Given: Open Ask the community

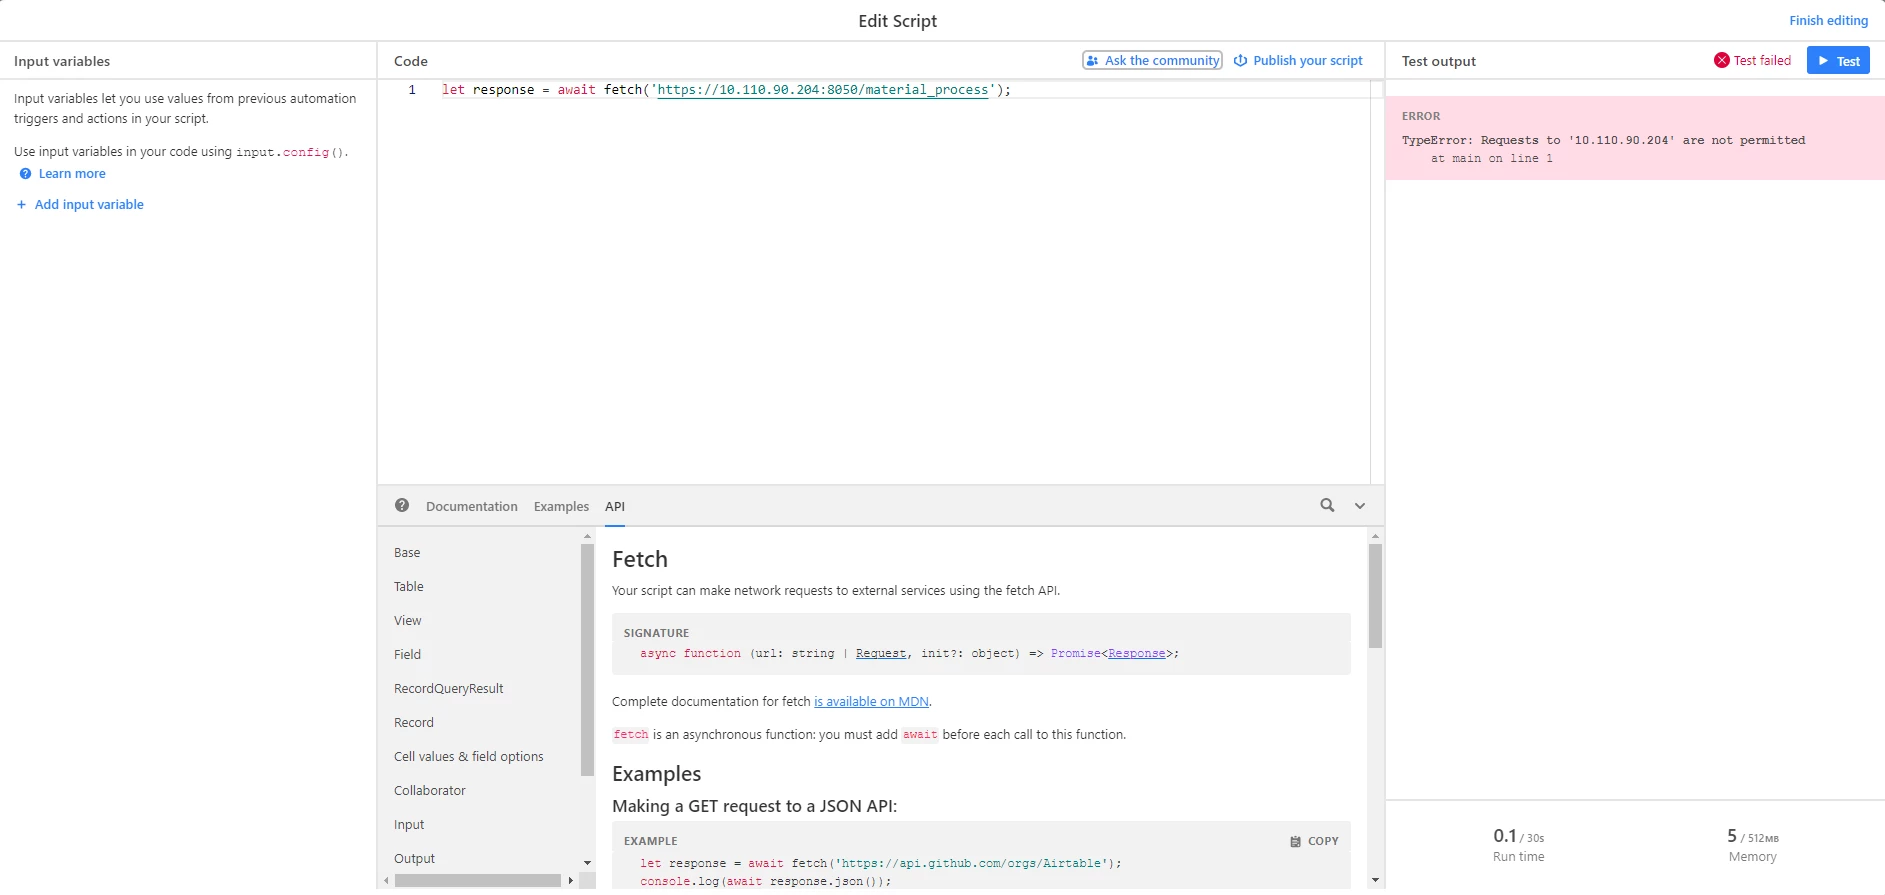Looking at the screenshot, I should click(1152, 61).
